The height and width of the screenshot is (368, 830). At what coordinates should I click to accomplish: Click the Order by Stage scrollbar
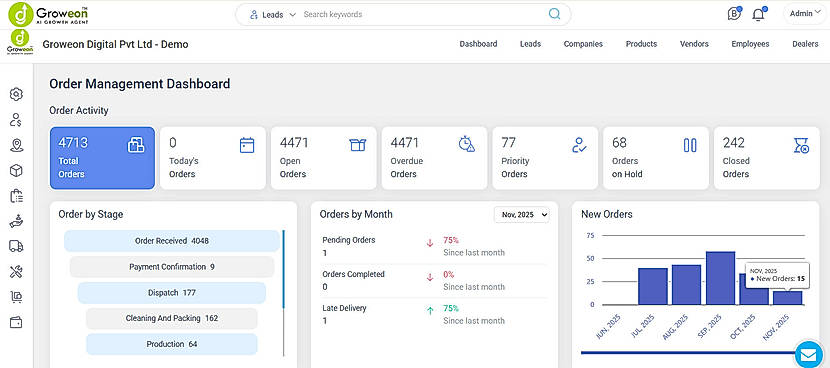[x=284, y=269]
